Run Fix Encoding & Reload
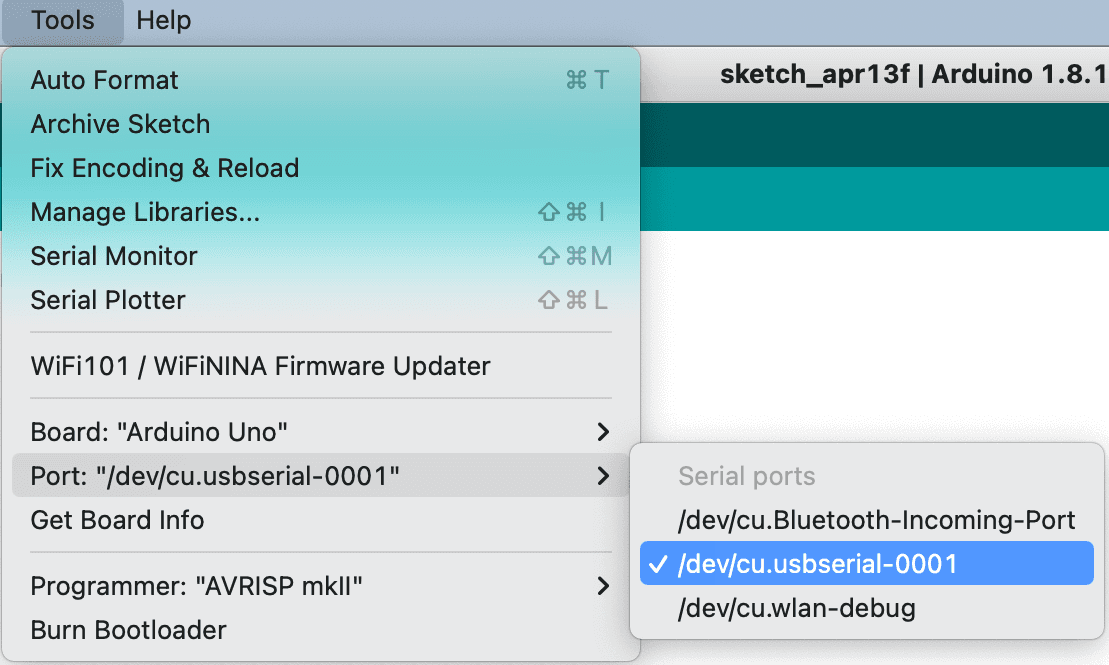The height and width of the screenshot is (665, 1109). tap(164, 168)
